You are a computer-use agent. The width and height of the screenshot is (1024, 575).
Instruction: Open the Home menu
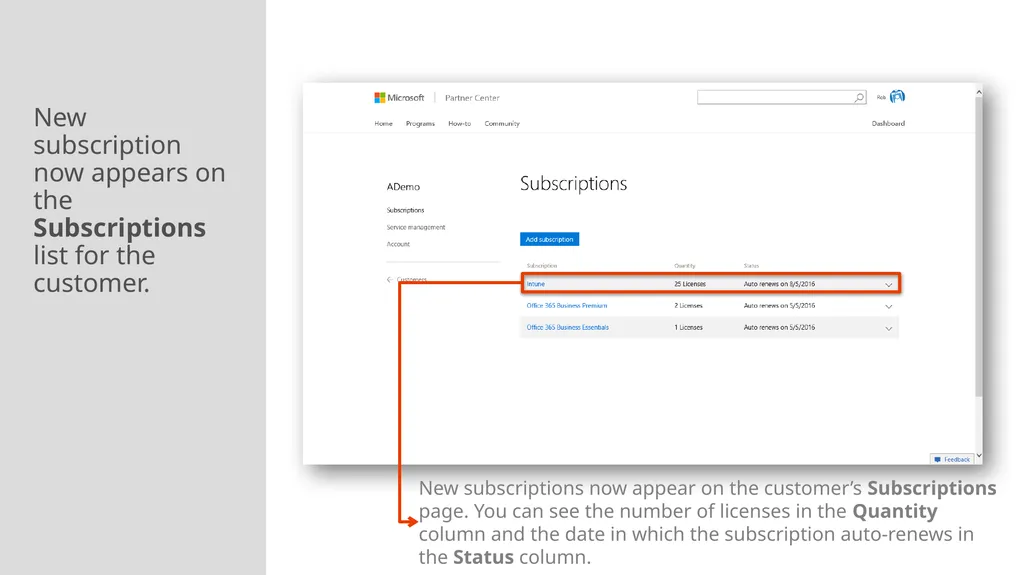383,123
